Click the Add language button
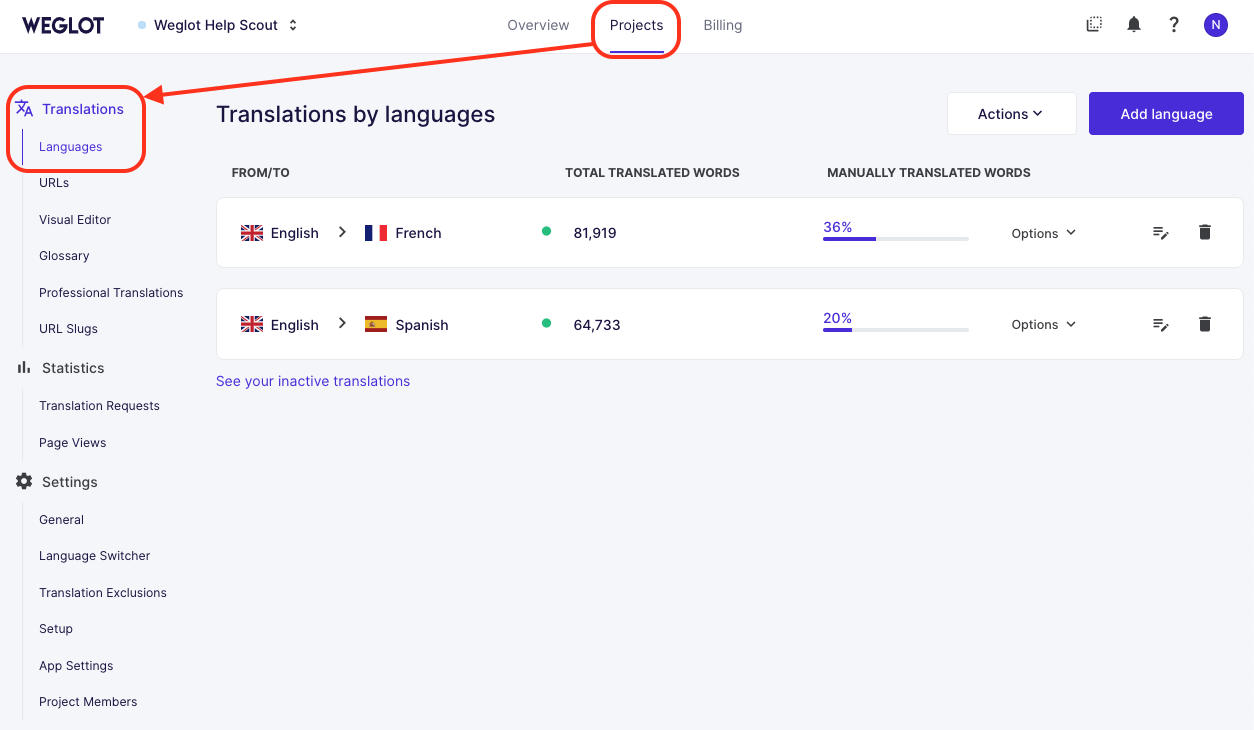 coord(1166,113)
